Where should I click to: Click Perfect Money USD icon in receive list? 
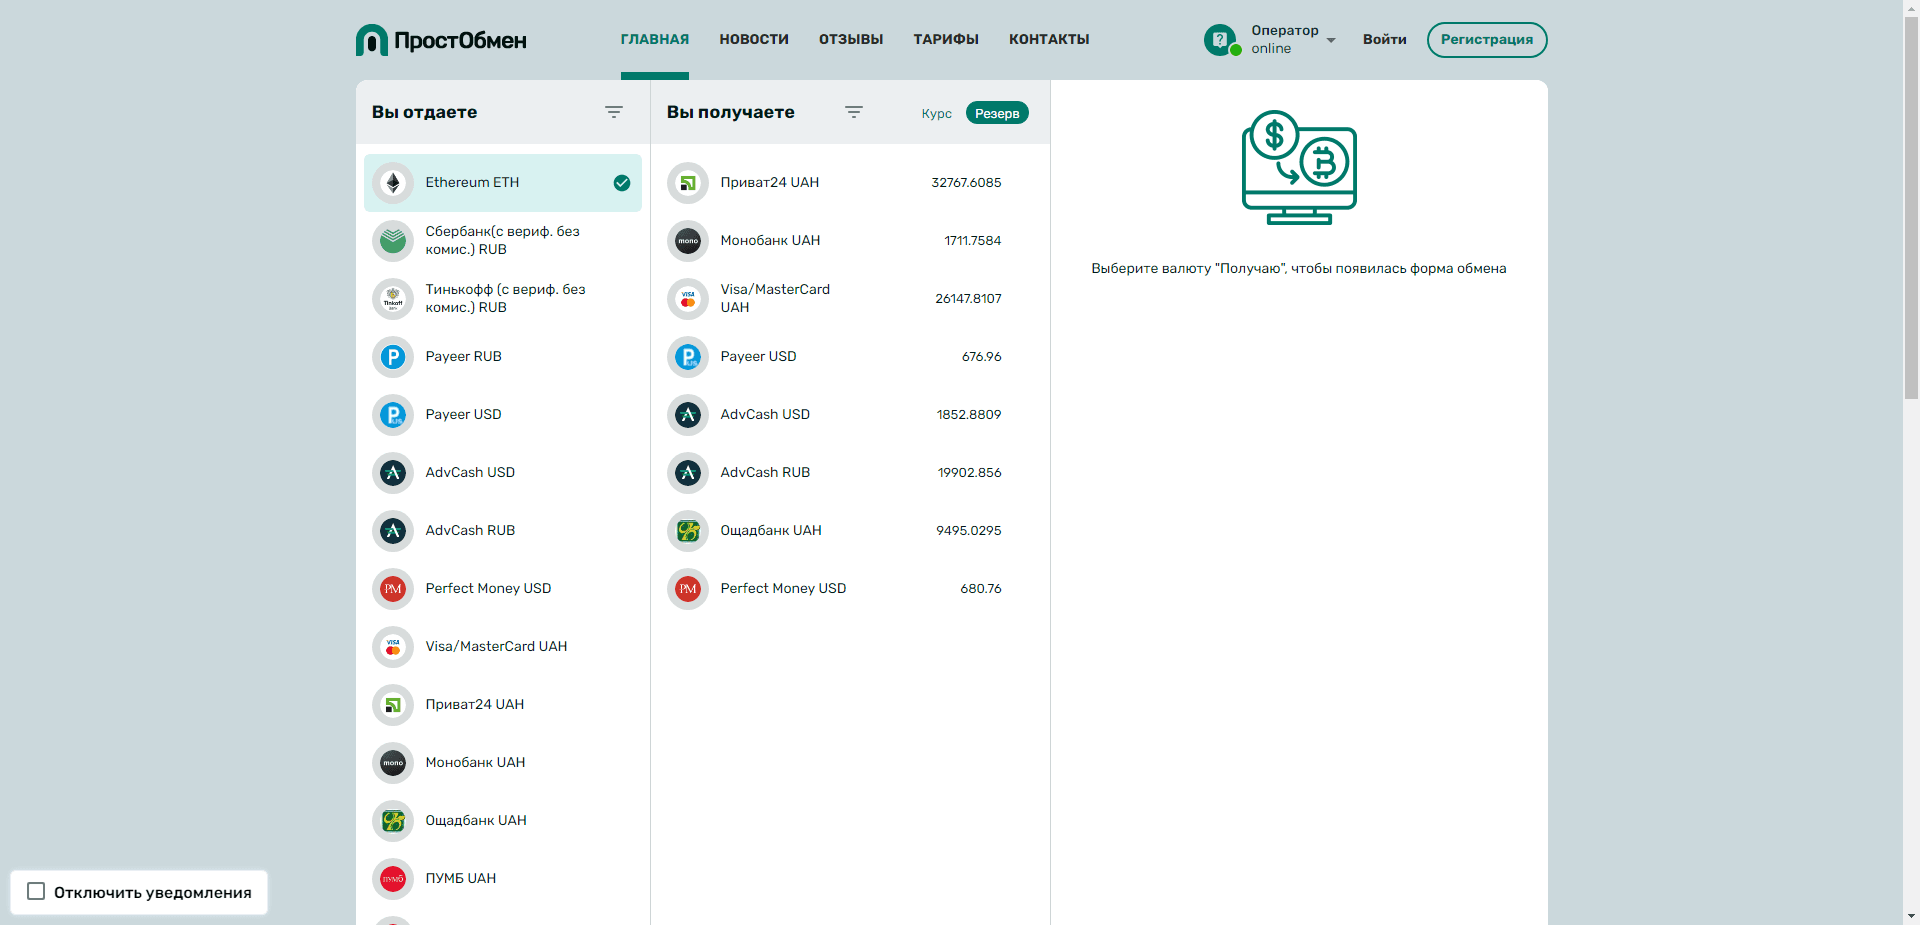688,589
